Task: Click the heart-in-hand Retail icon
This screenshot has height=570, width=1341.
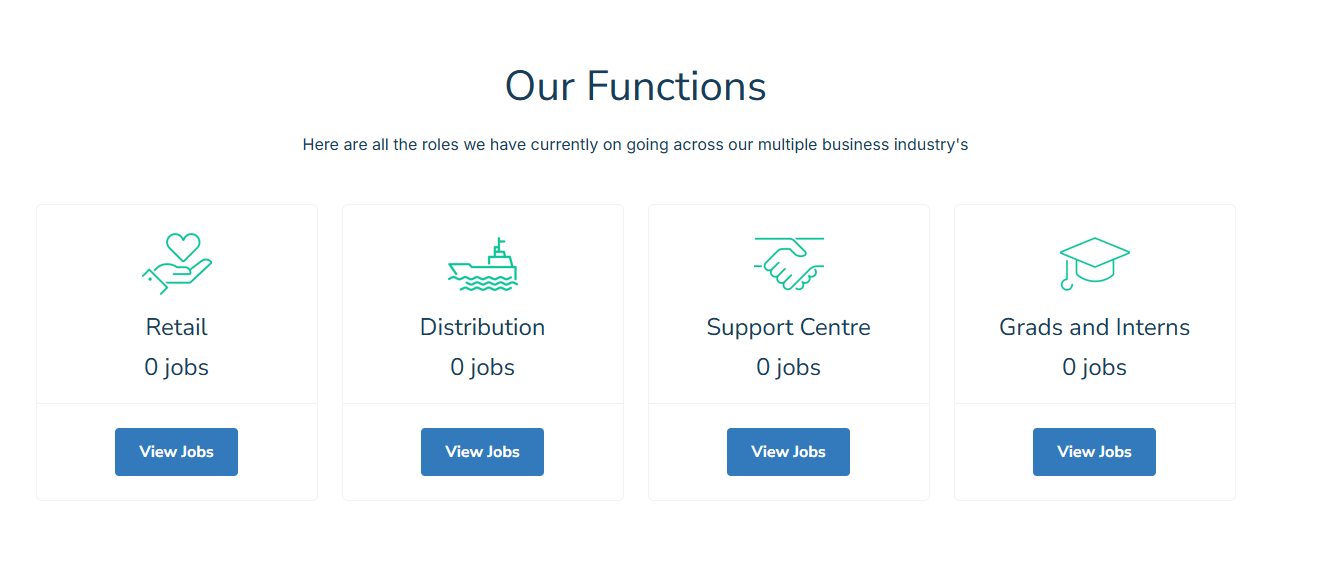Action: coord(177,264)
